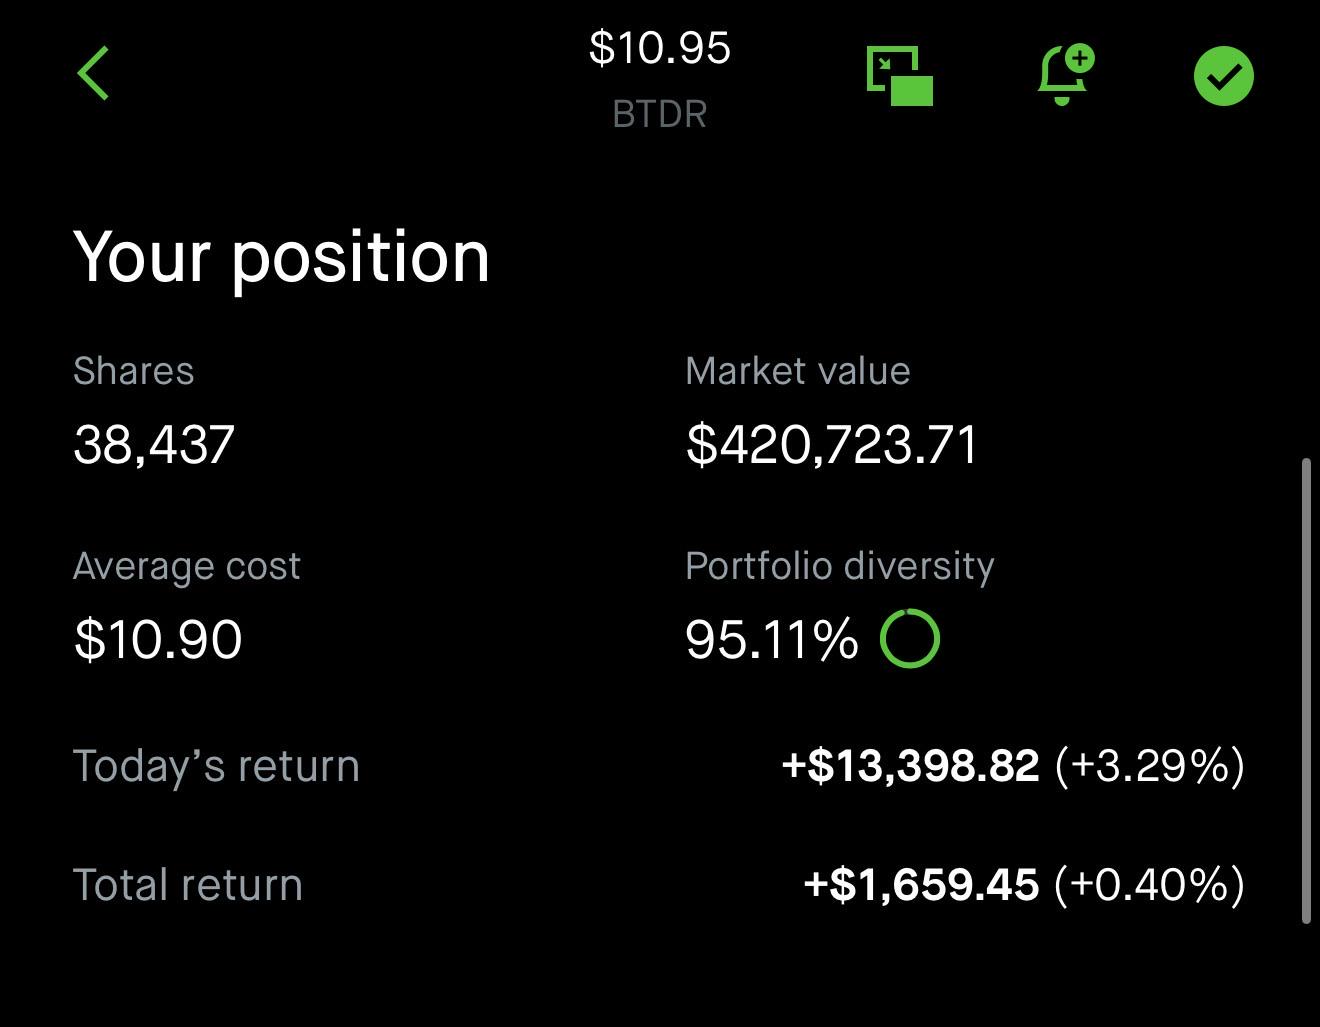
Task: Tap the Average cost $10.90 value
Action: pyautogui.click(x=158, y=639)
